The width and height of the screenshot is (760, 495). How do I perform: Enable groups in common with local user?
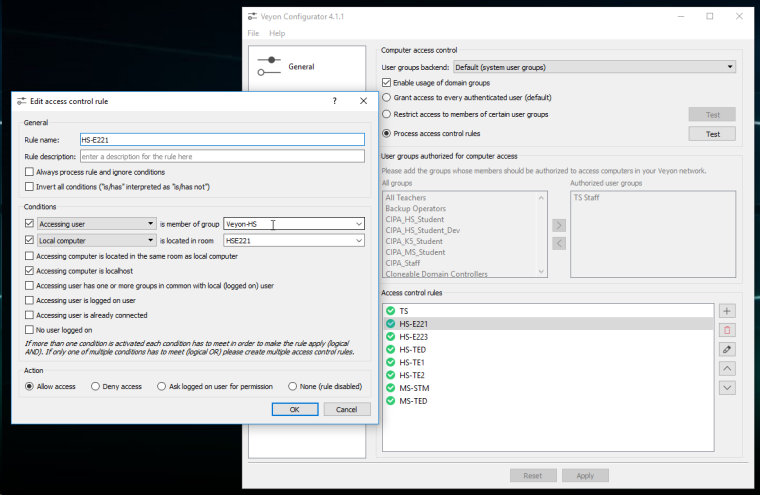[x=30, y=286]
